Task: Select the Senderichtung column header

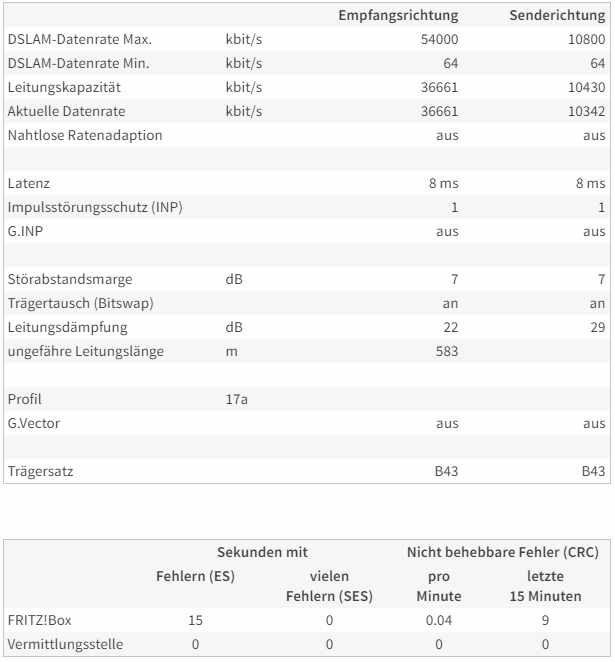Action: pos(557,16)
